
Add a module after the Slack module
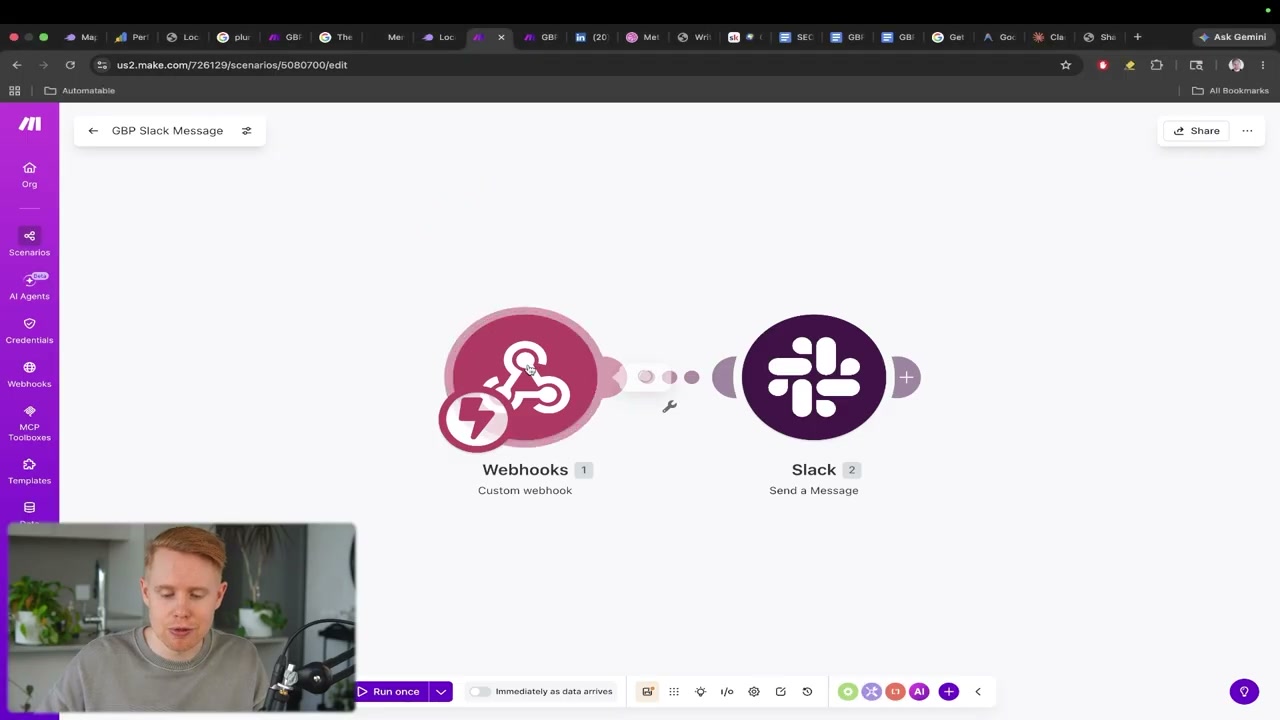[906, 377]
